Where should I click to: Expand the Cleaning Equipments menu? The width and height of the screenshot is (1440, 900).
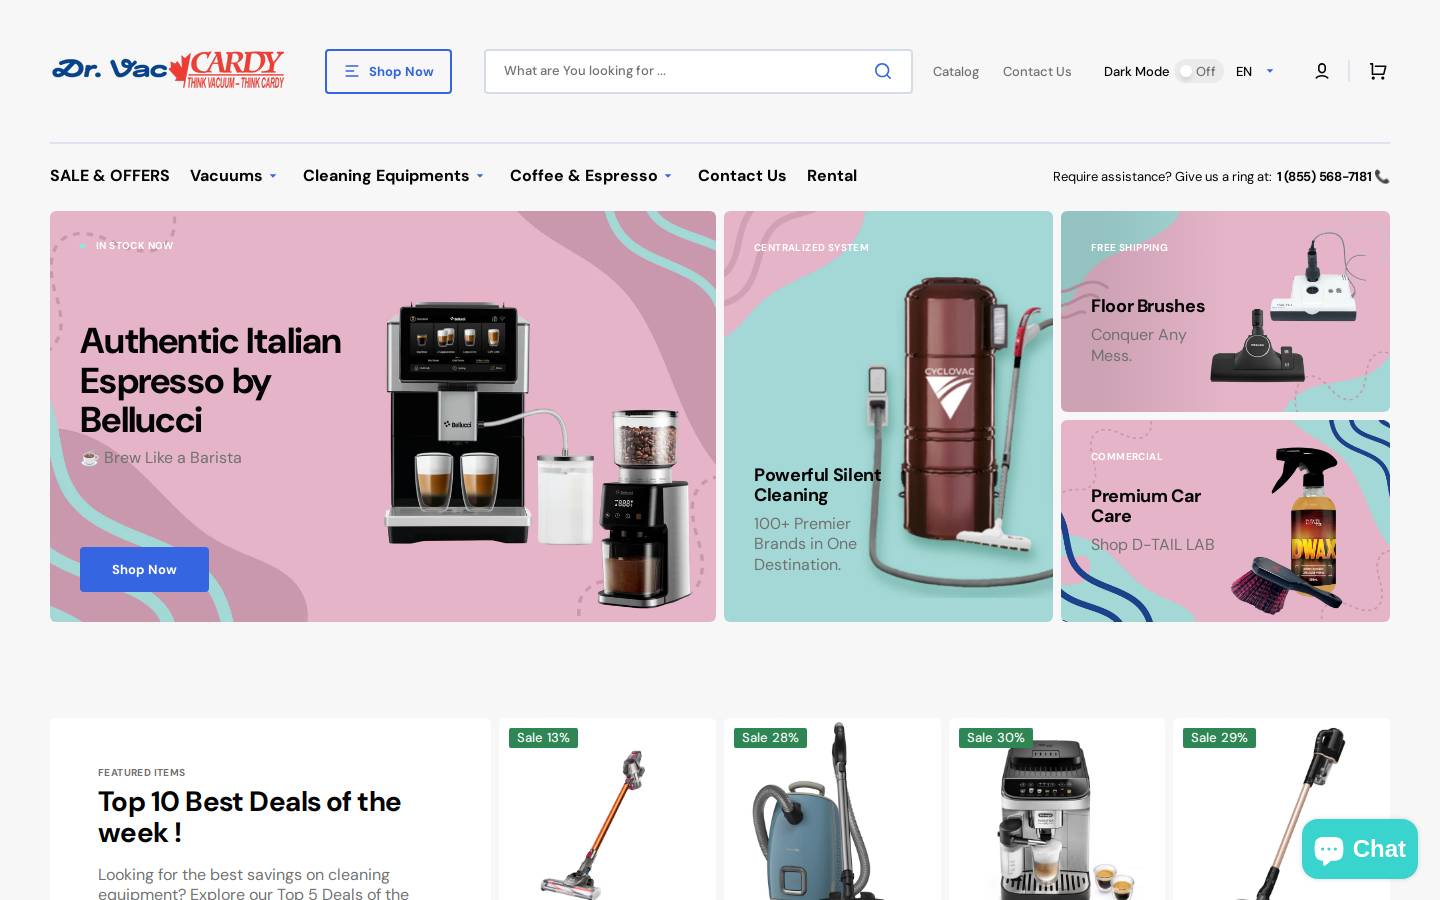[393, 176]
